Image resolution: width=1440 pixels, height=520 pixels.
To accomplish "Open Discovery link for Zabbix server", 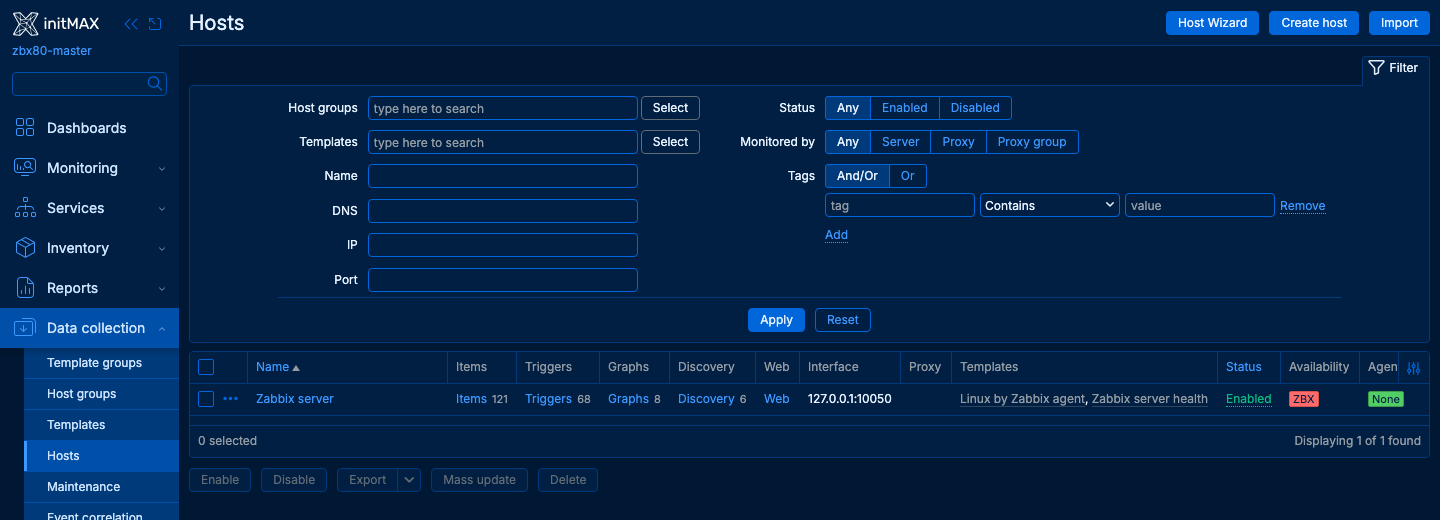I will (x=706, y=399).
